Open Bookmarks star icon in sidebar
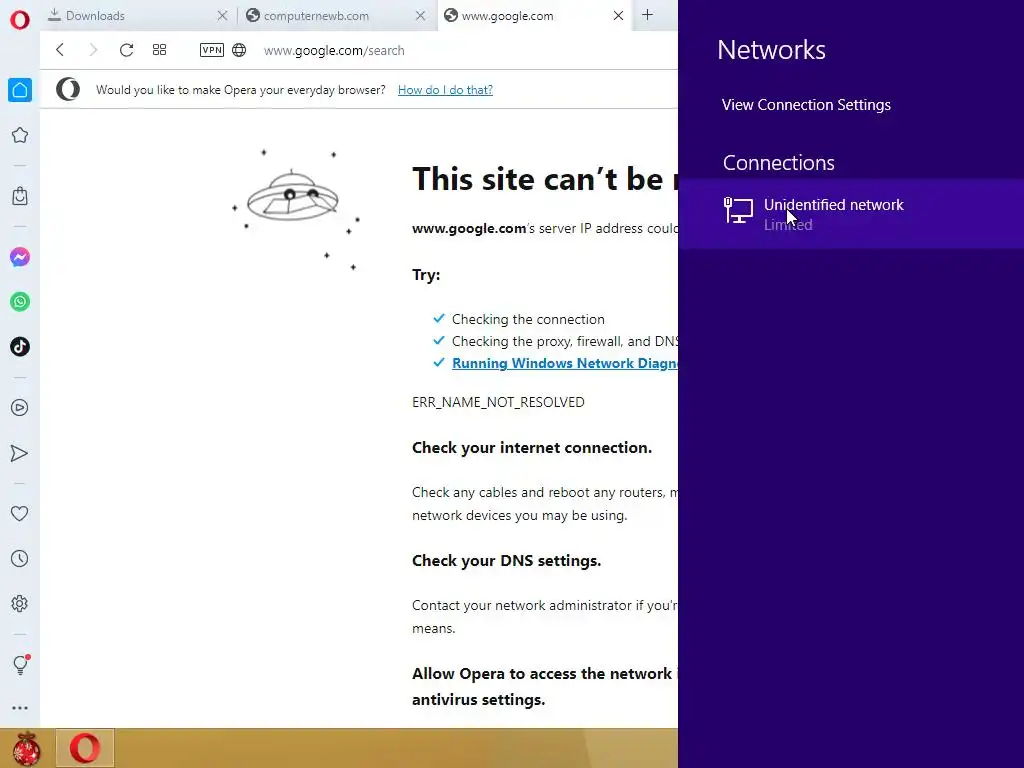This screenshot has height=768, width=1024. (20, 135)
